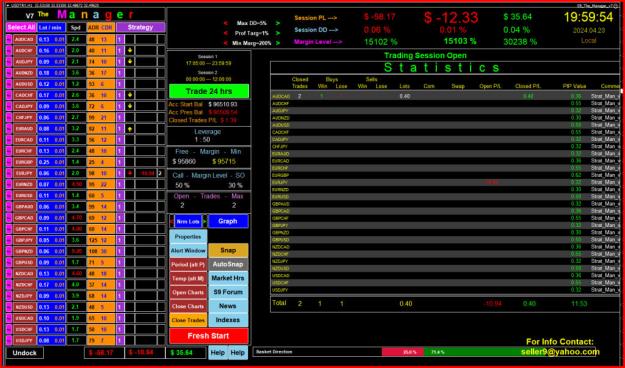
Task: Open the Graph view
Action: pyautogui.click(x=228, y=221)
